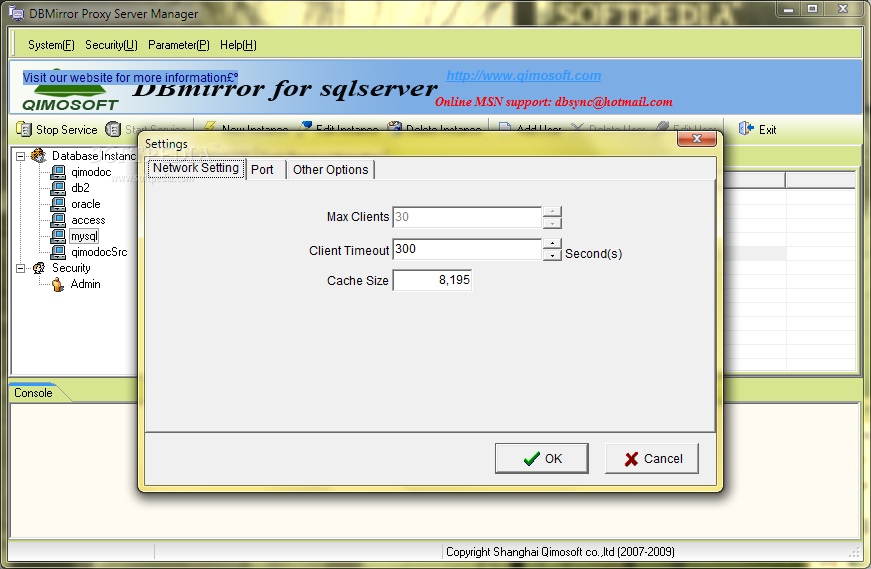Click the Cache Size input field
This screenshot has height=569, width=871.
coord(432,280)
